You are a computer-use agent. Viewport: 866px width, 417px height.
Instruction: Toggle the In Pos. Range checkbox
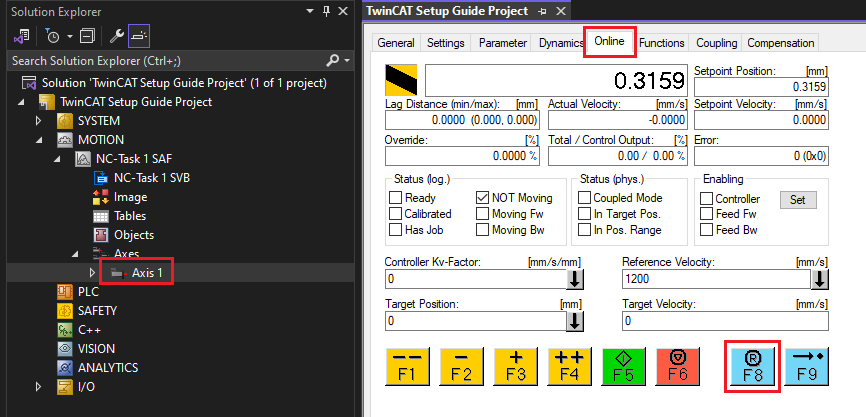click(584, 230)
